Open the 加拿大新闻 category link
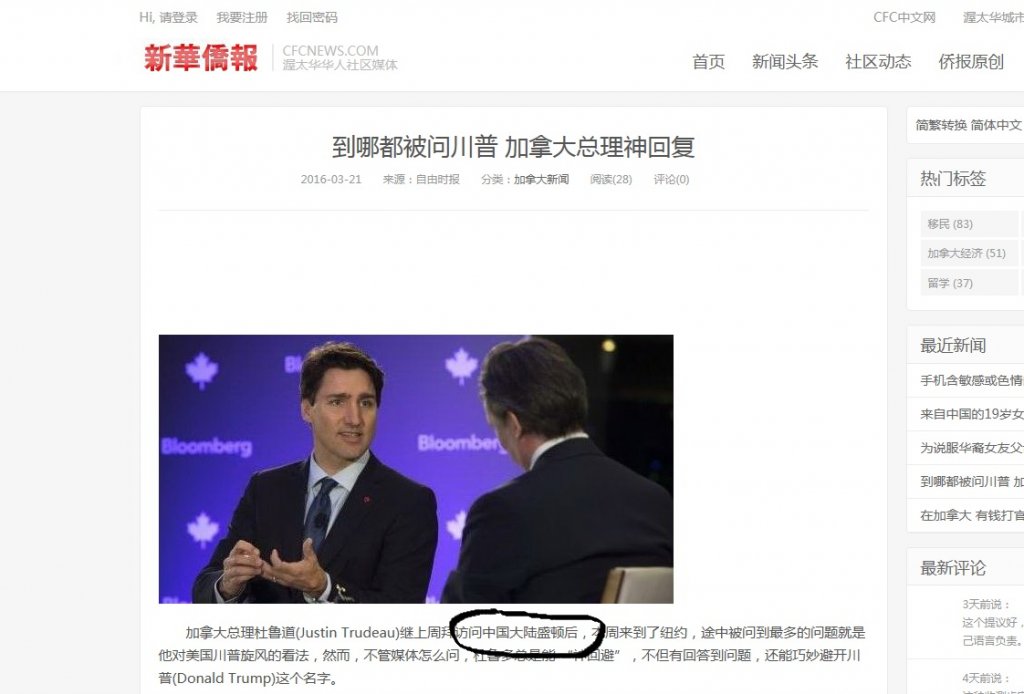Image resolution: width=1024 pixels, height=694 pixels. [541, 180]
